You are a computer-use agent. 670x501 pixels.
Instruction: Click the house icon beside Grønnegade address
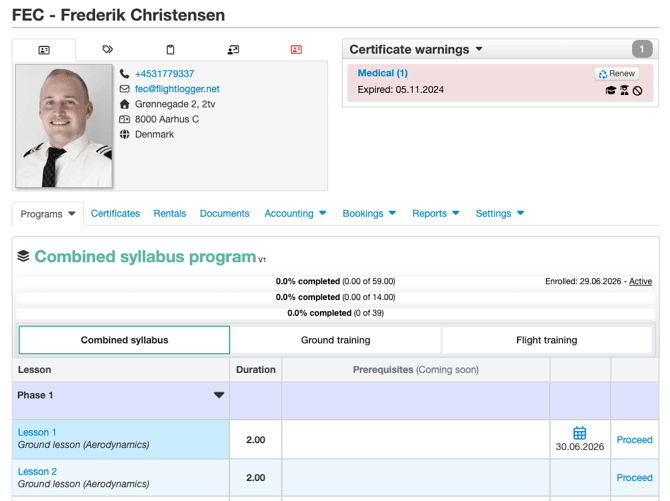(124, 104)
